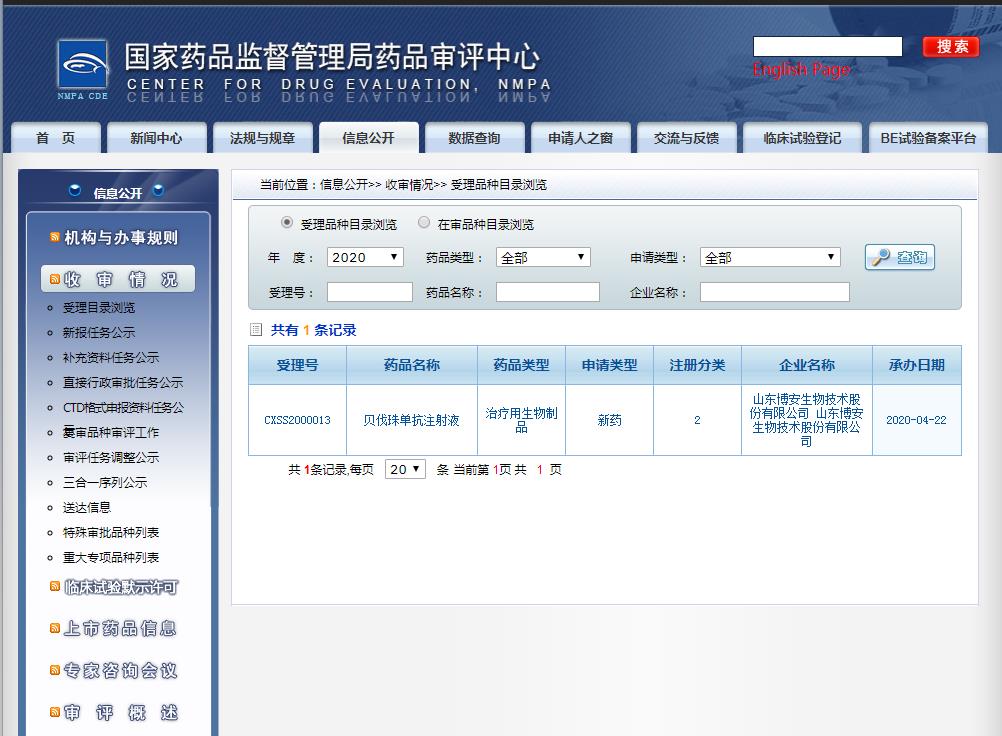The height and width of the screenshot is (736, 1002).
Task: Open the 首页 navigation tab
Action: (56, 138)
